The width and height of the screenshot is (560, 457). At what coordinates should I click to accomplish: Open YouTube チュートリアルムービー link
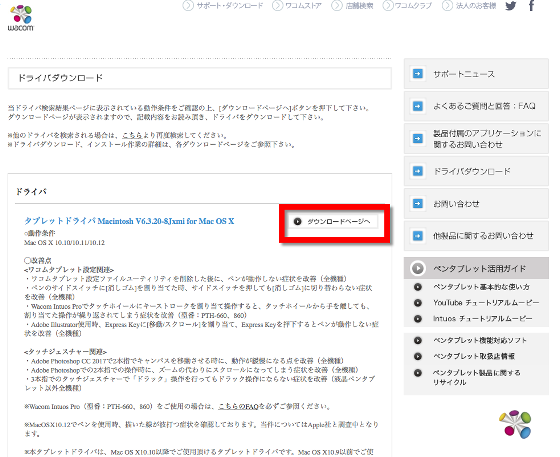pos(486,303)
